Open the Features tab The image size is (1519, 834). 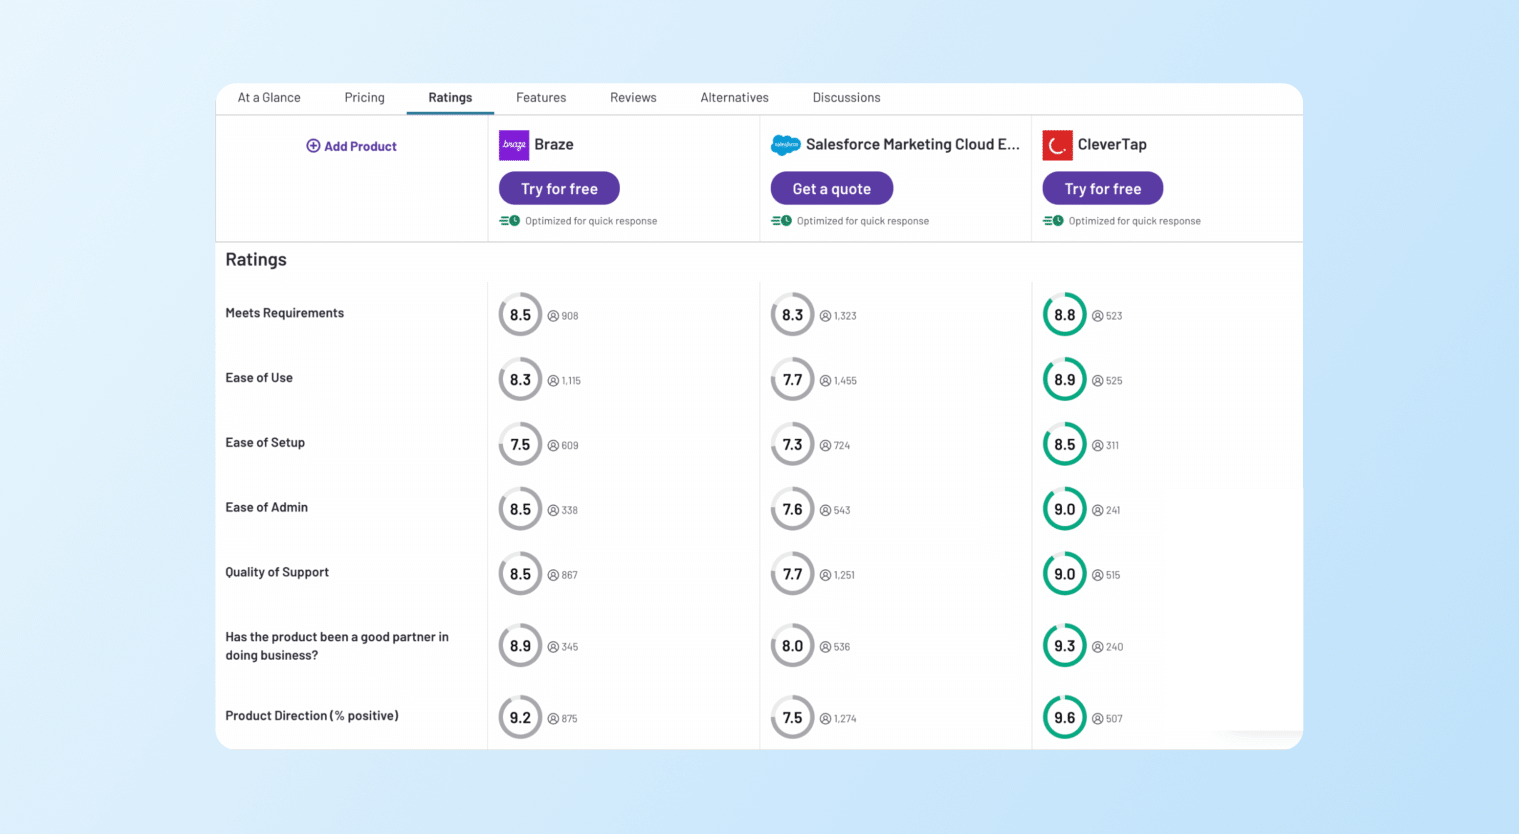541,98
